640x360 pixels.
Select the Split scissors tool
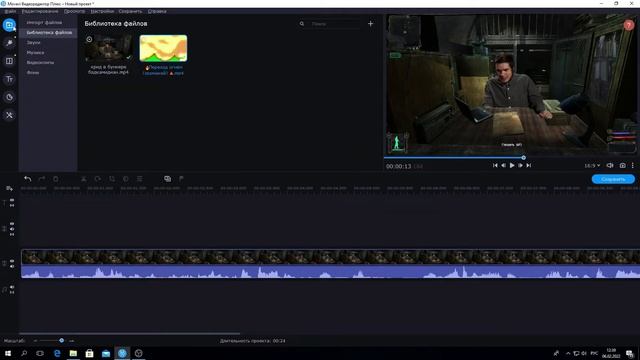click(84, 179)
